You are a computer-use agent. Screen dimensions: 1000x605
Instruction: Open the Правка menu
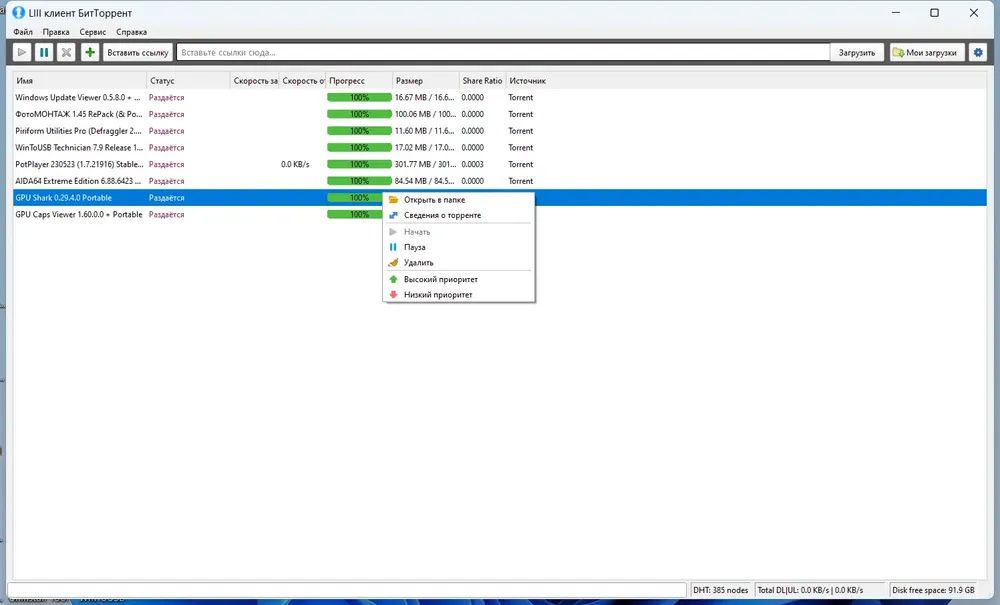tap(56, 32)
